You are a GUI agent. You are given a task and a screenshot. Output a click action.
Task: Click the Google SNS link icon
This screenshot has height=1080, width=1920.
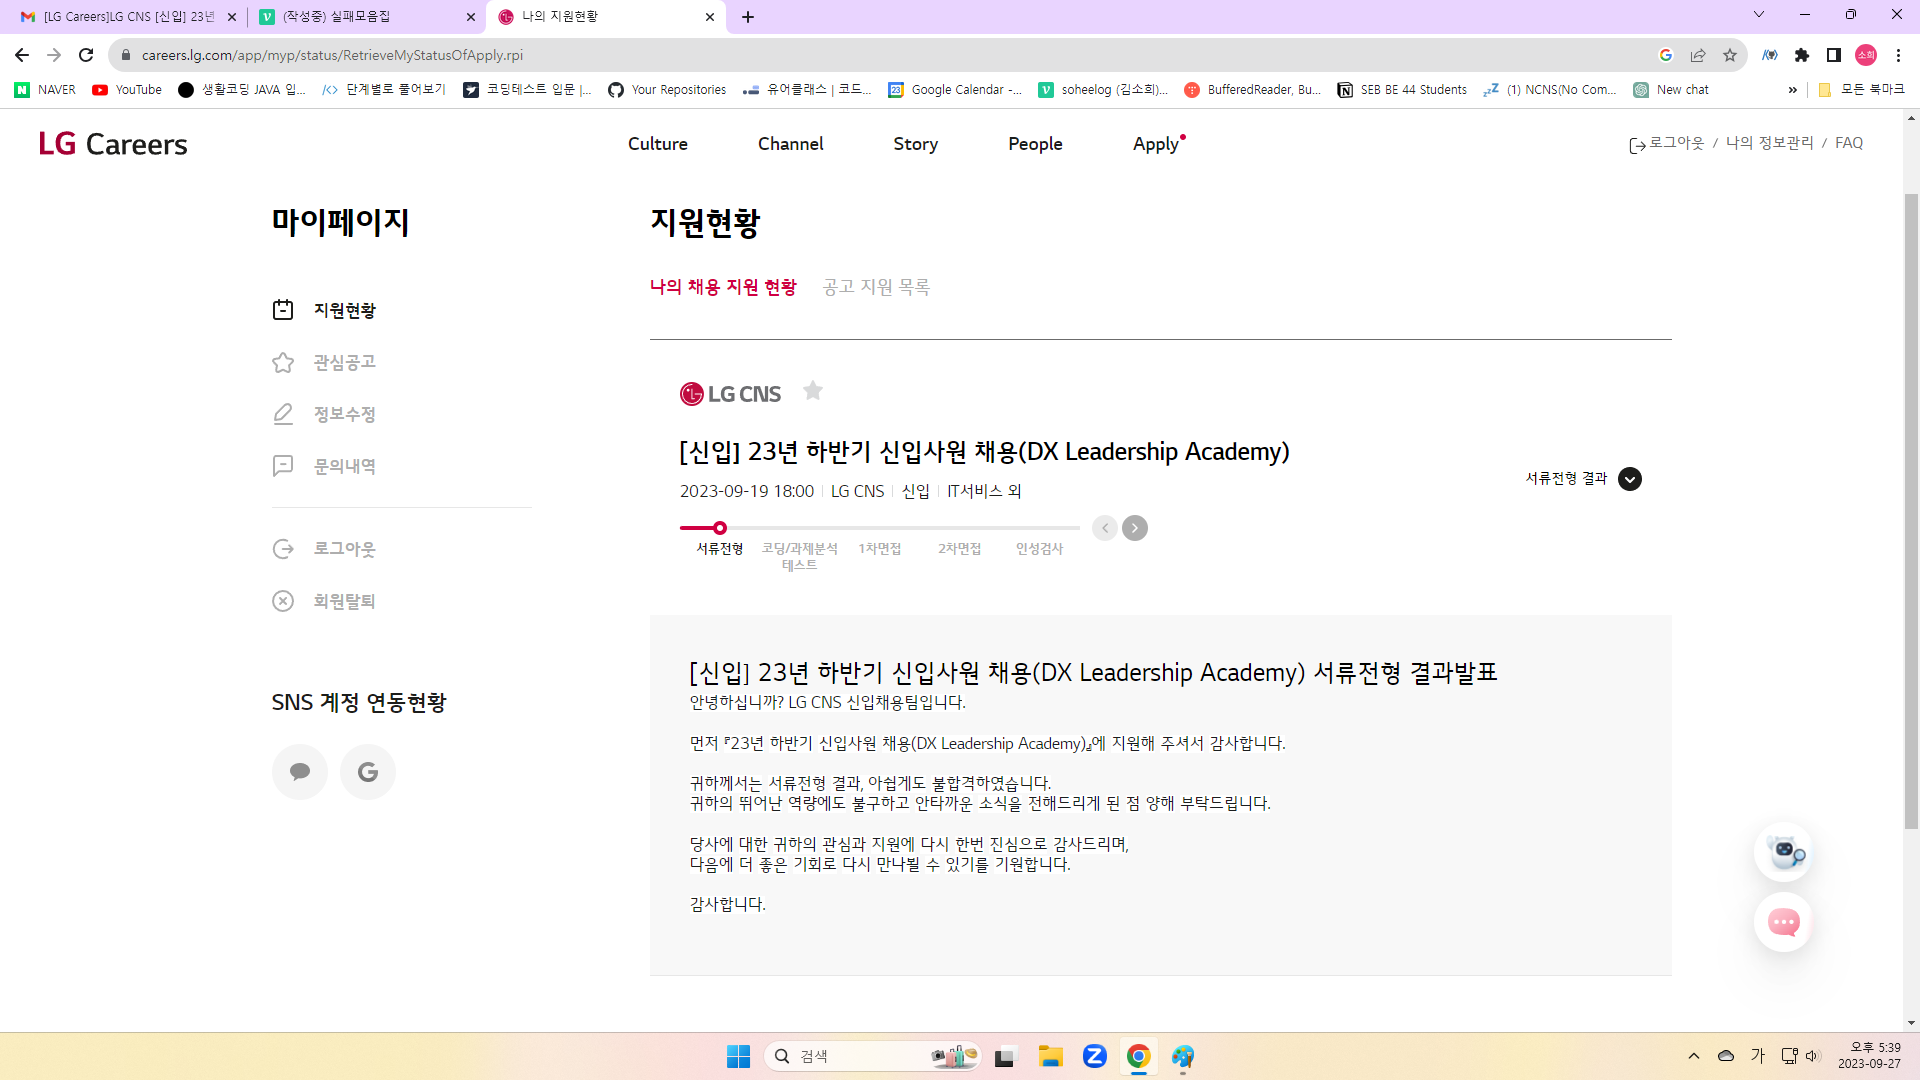coord(368,772)
